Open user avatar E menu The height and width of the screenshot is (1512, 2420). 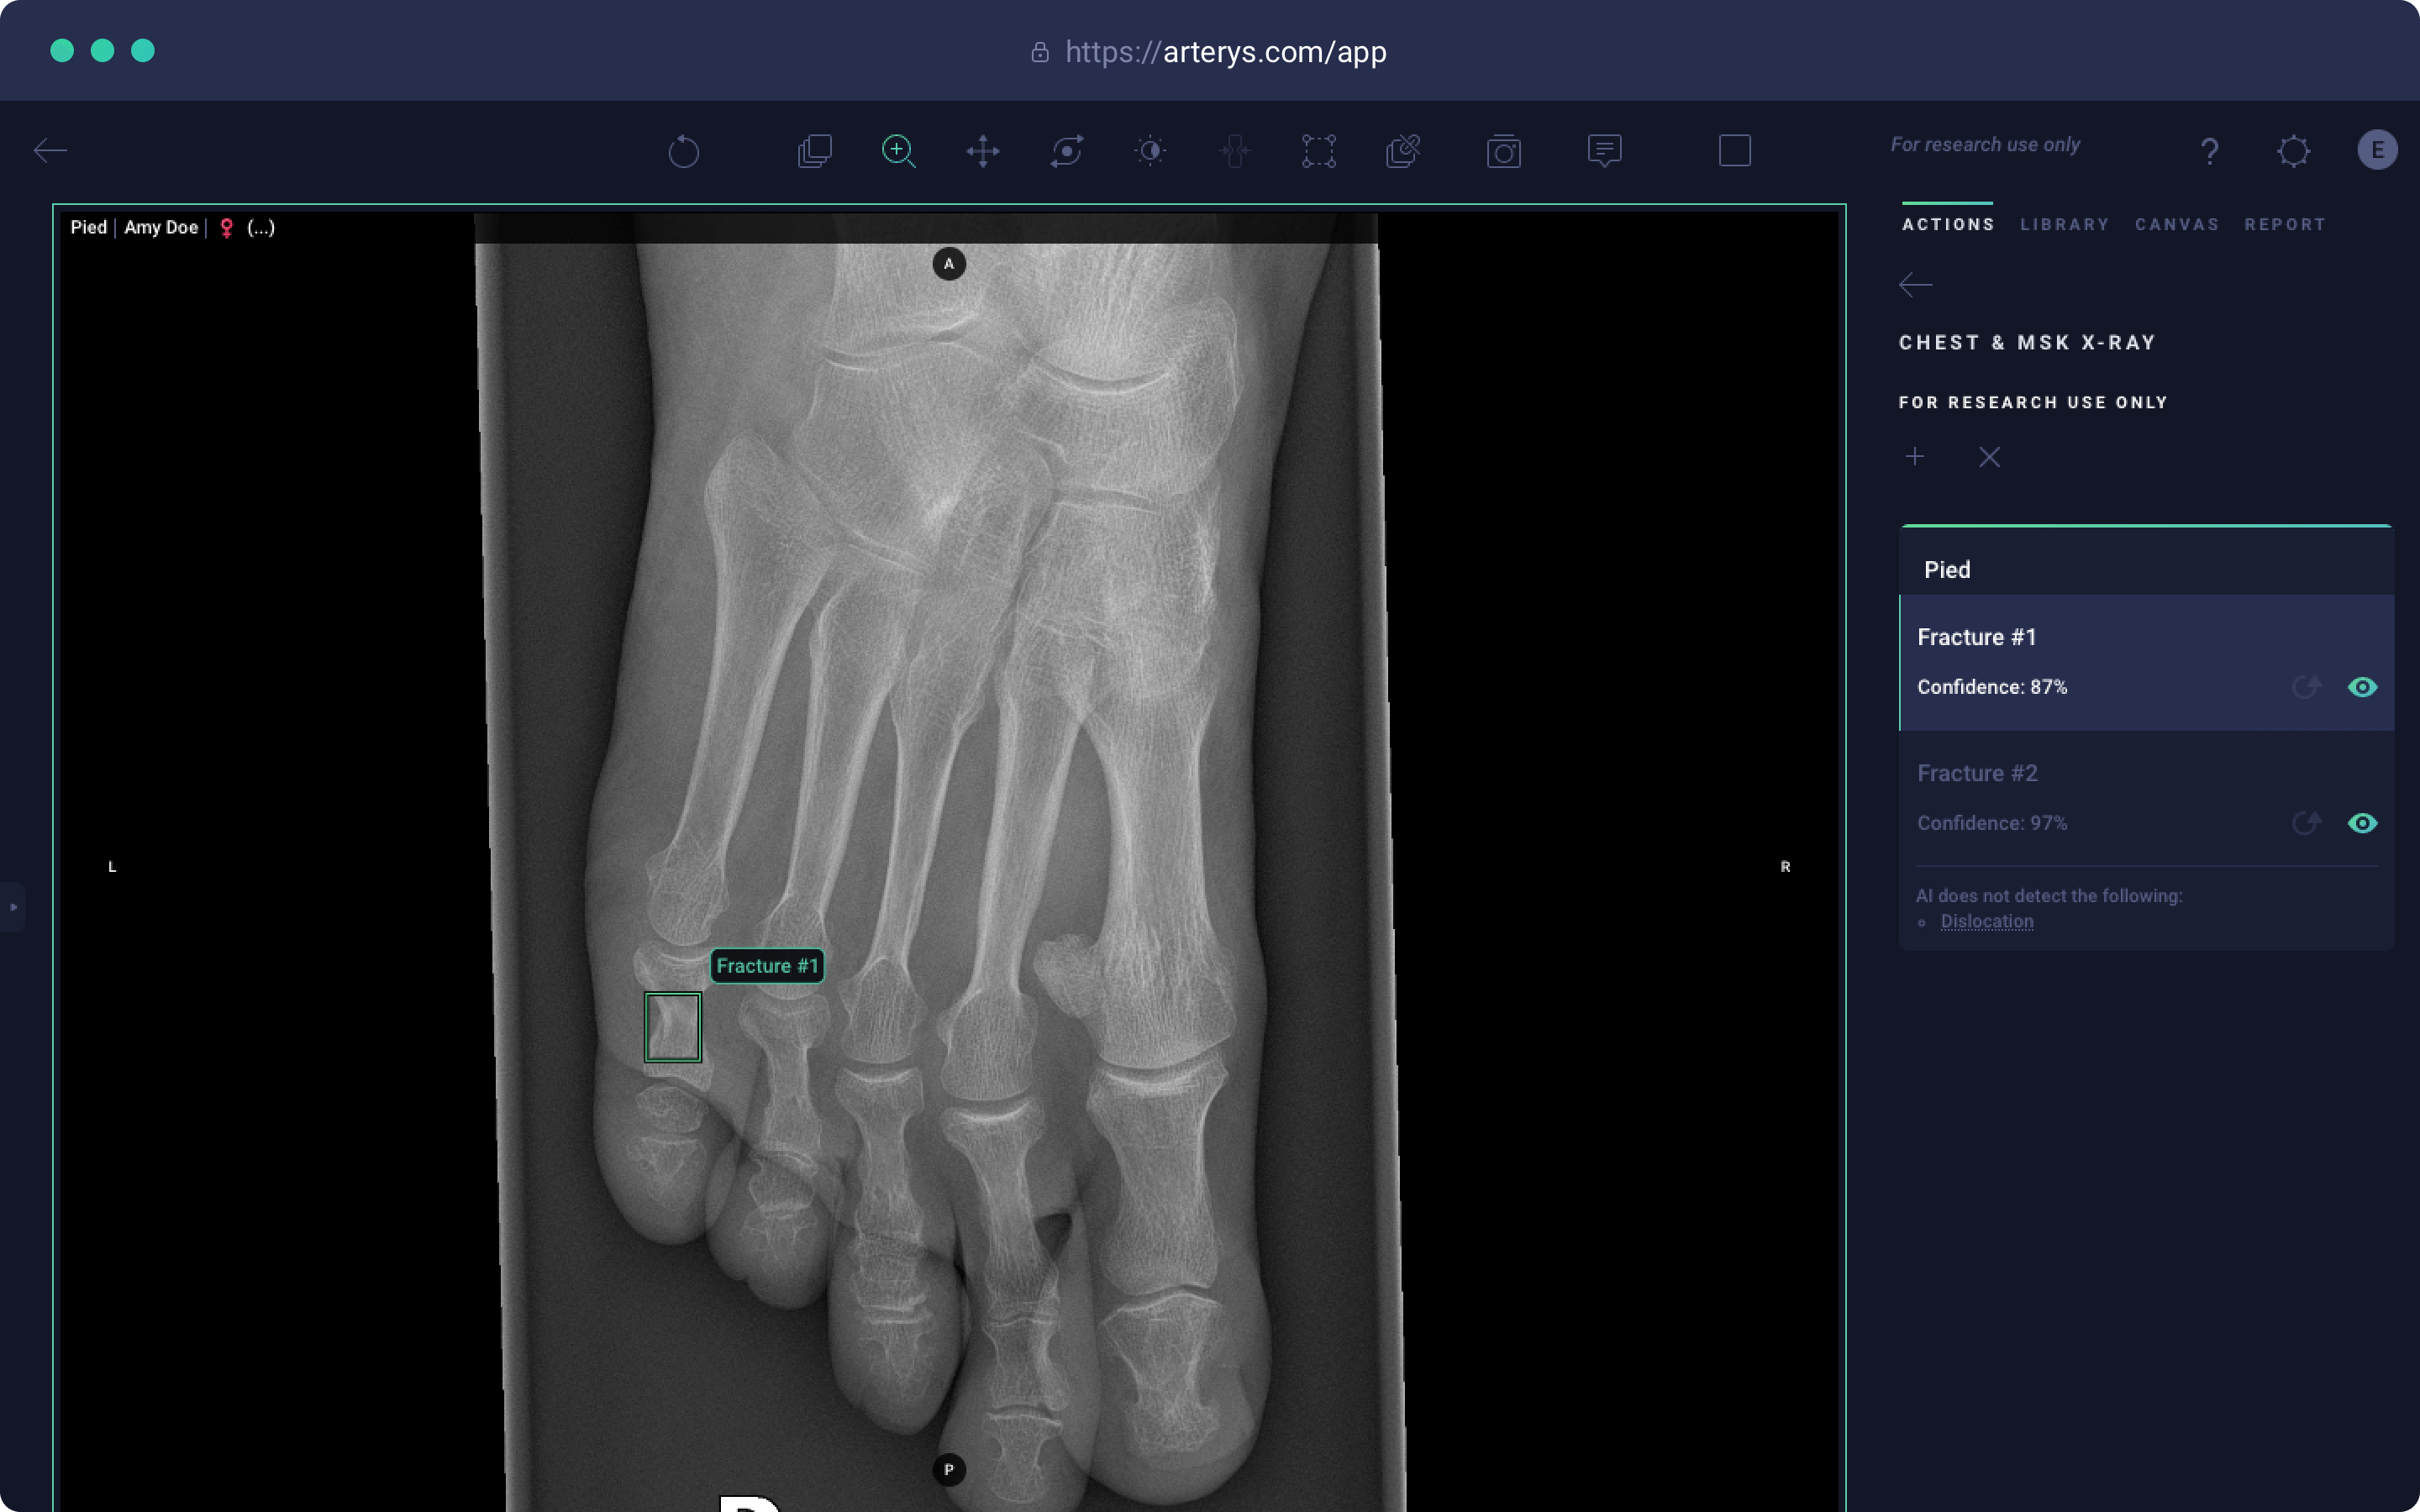click(2378, 150)
